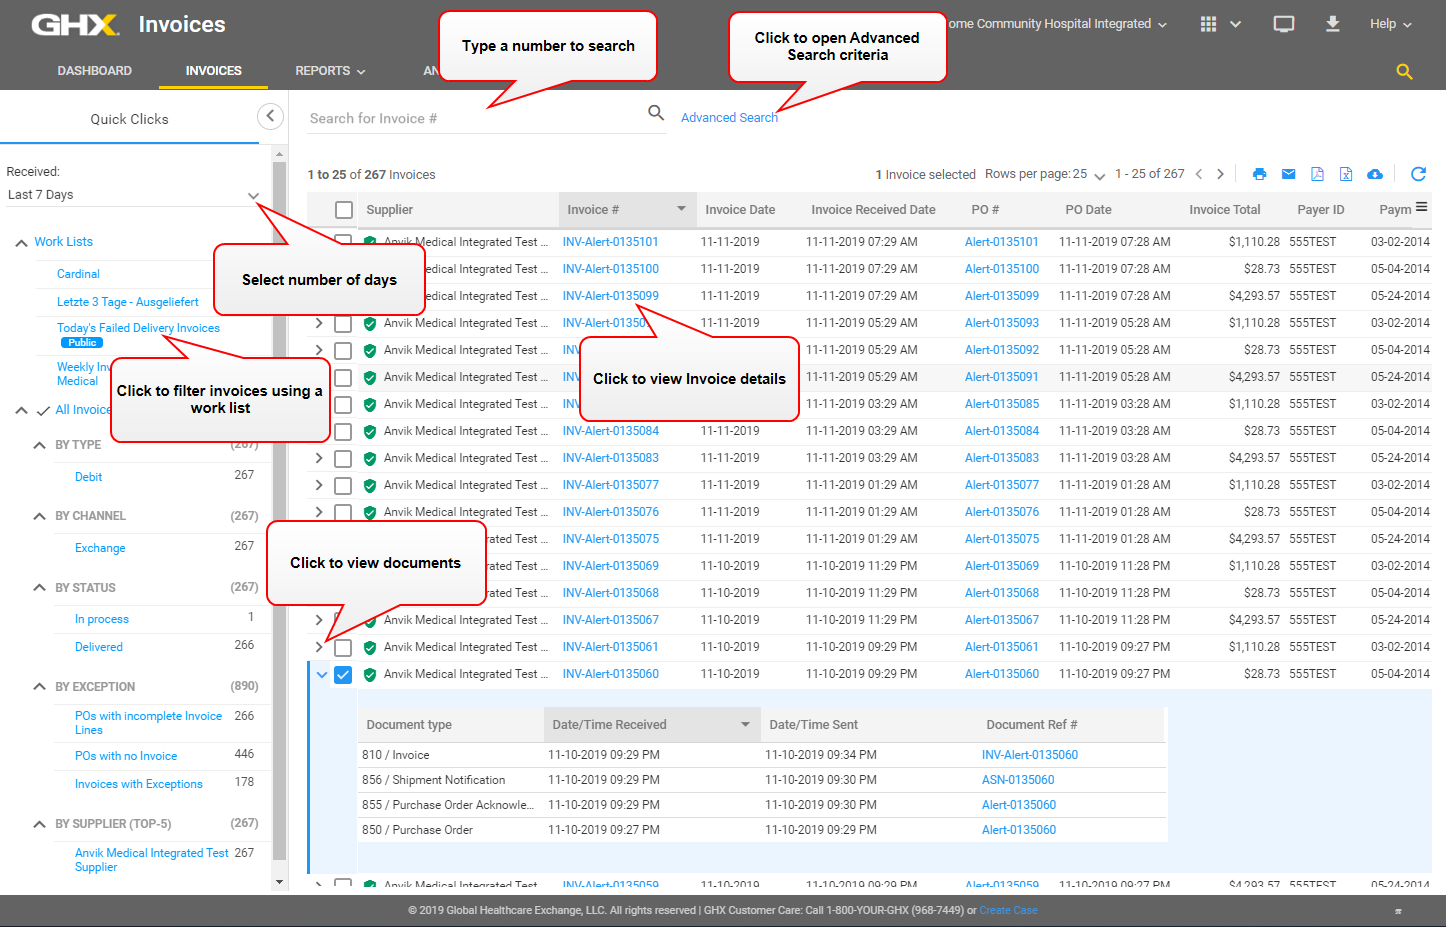Check the box for PO Alert-0135092 row
Image resolution: width=1446 pixels, height=927 pixels.
pyautogui.click(x=343, y=351)
